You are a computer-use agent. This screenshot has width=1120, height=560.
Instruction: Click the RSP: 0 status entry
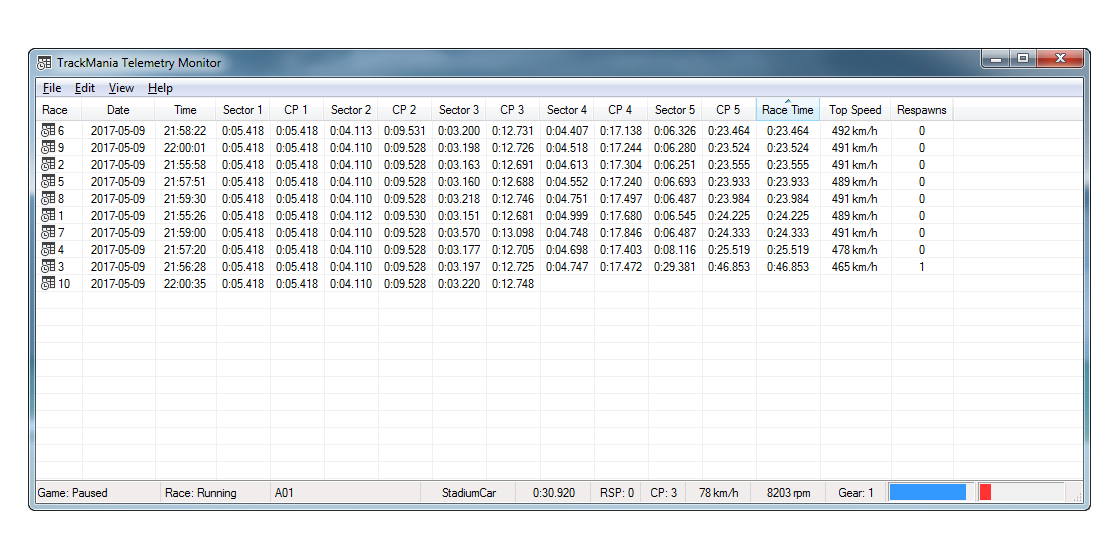coord(616,493)
